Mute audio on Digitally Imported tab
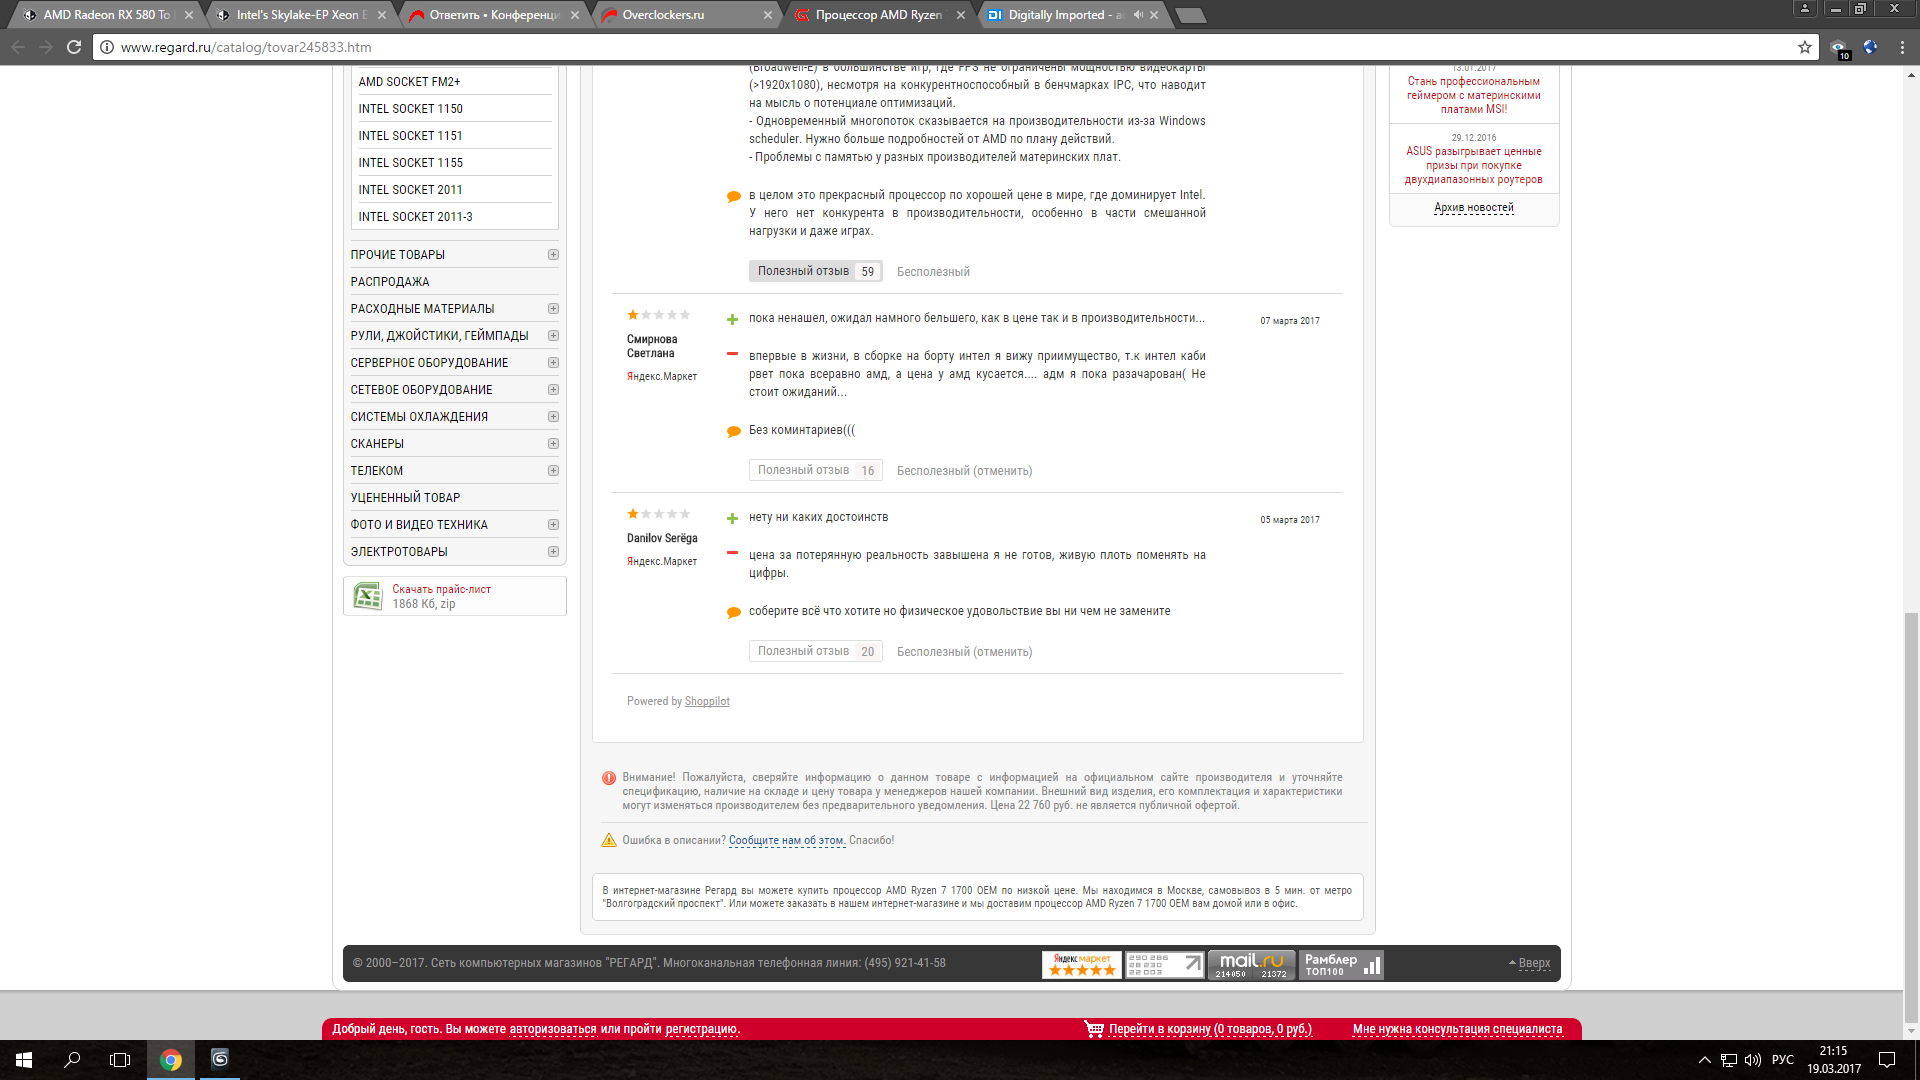Image resolution: width=1920 pixels, height=1080 pixels. (x=1138, y=15)
